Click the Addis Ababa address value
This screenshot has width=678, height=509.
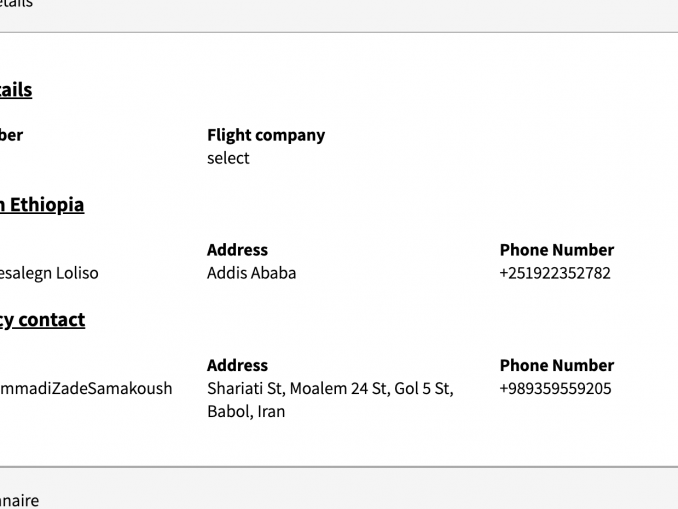(x=251, y=273)
